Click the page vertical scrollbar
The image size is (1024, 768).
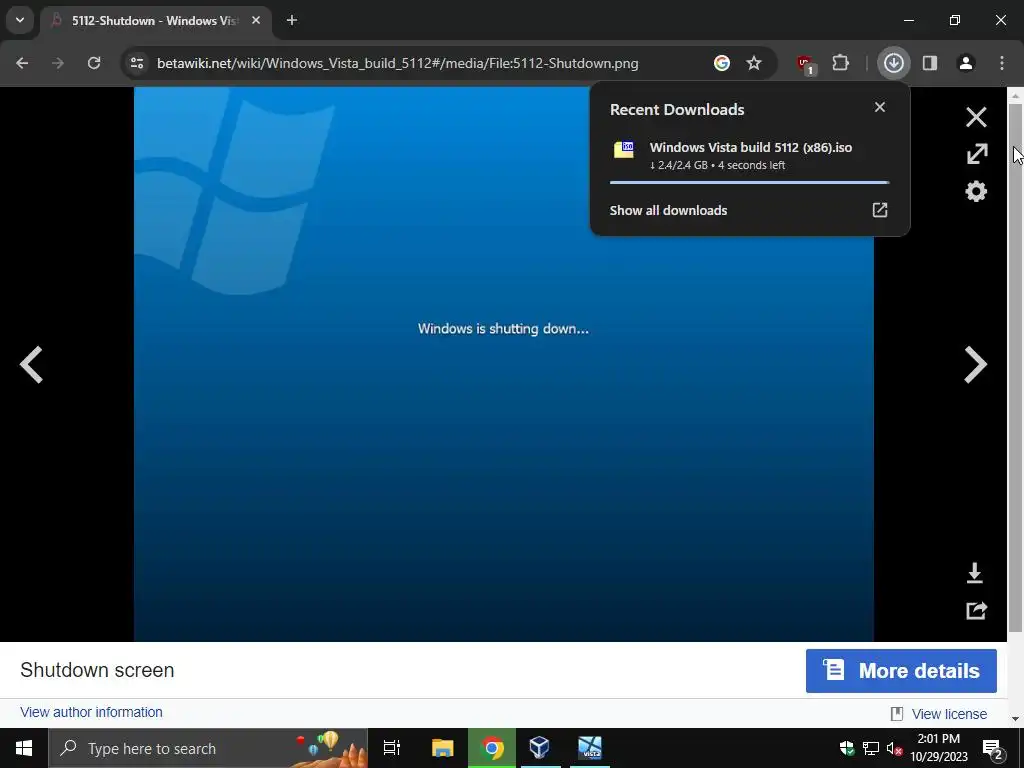(x=1015, y=366)
